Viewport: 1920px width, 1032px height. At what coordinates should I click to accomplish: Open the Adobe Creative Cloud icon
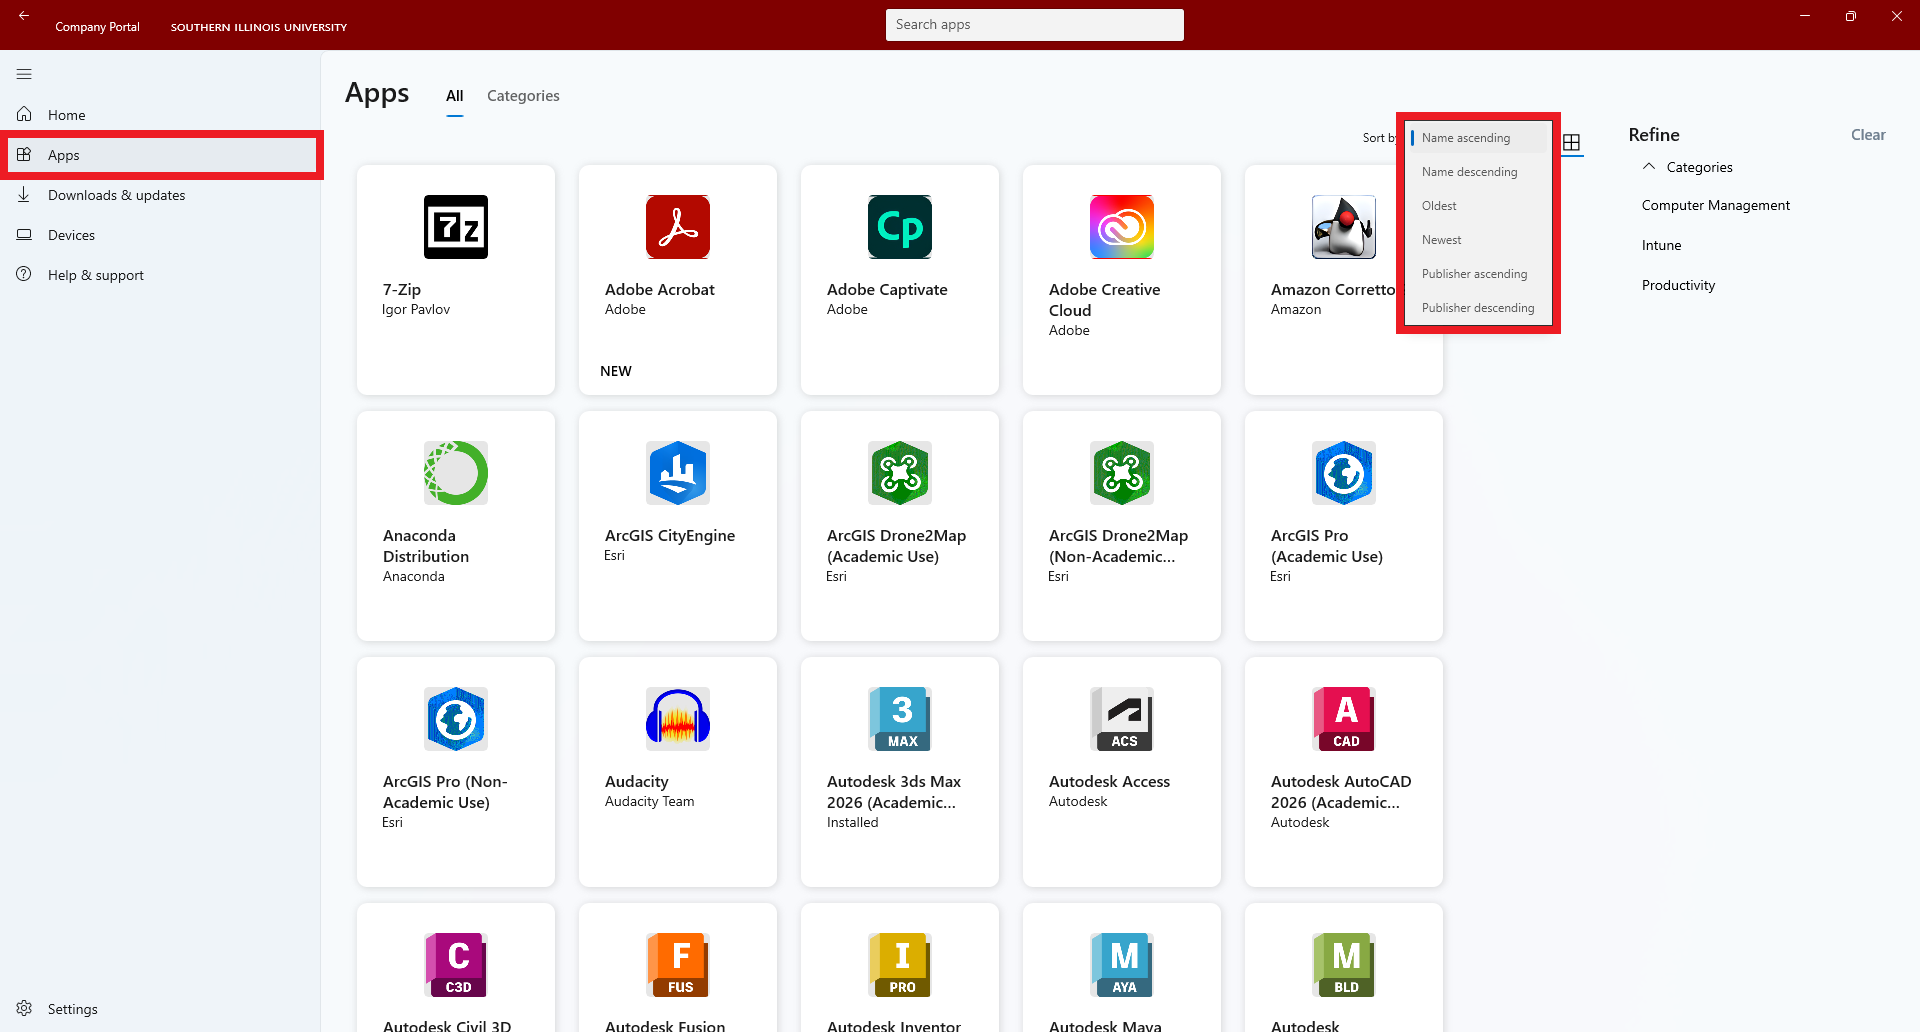click(x=1122, y=227)
